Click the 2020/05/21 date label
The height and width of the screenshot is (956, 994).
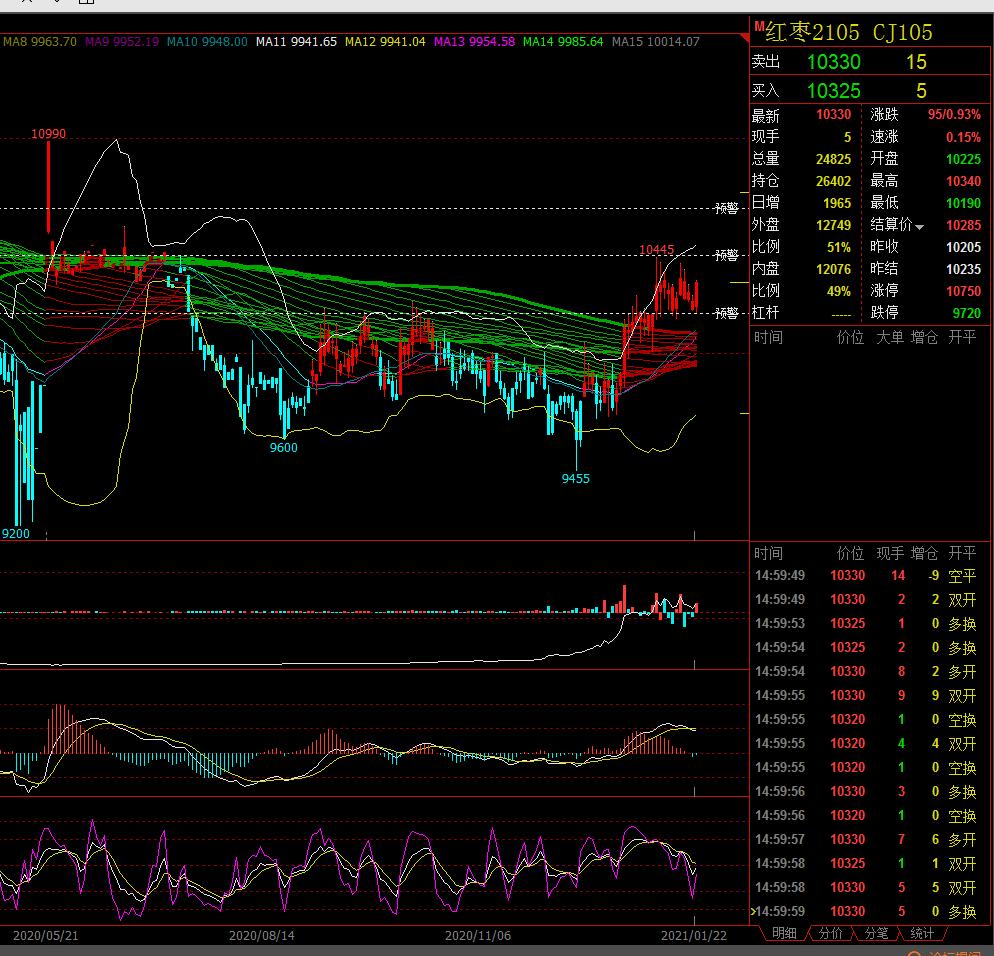coord(46,936)
